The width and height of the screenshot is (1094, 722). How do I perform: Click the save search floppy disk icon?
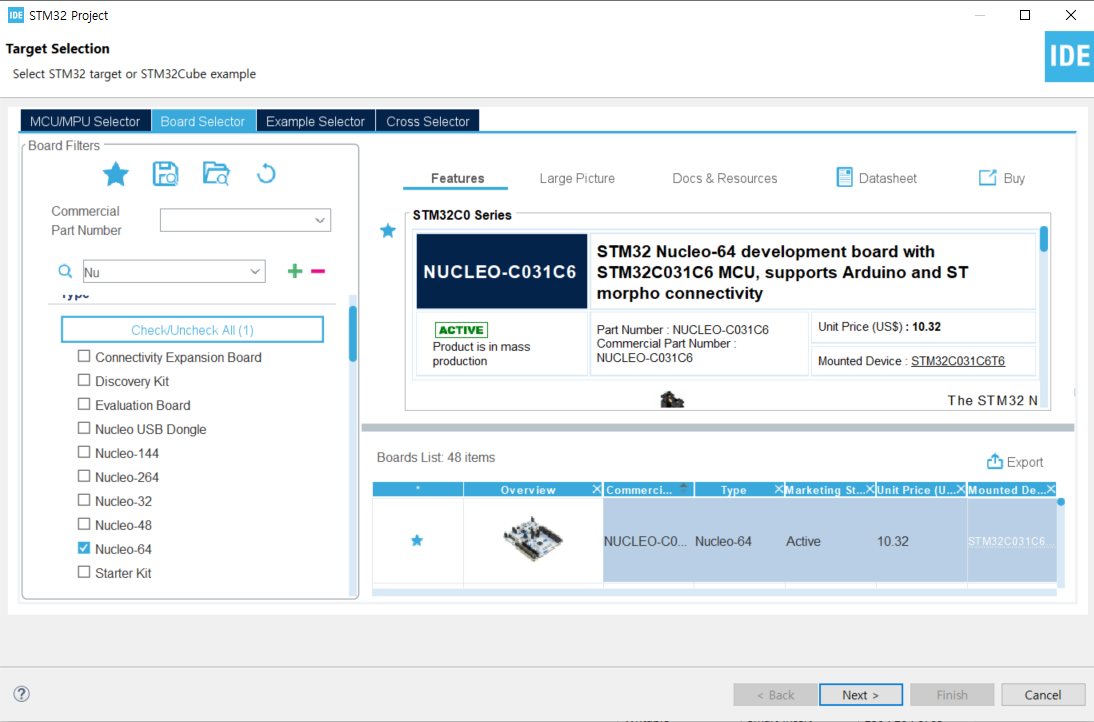coord(165,174)
